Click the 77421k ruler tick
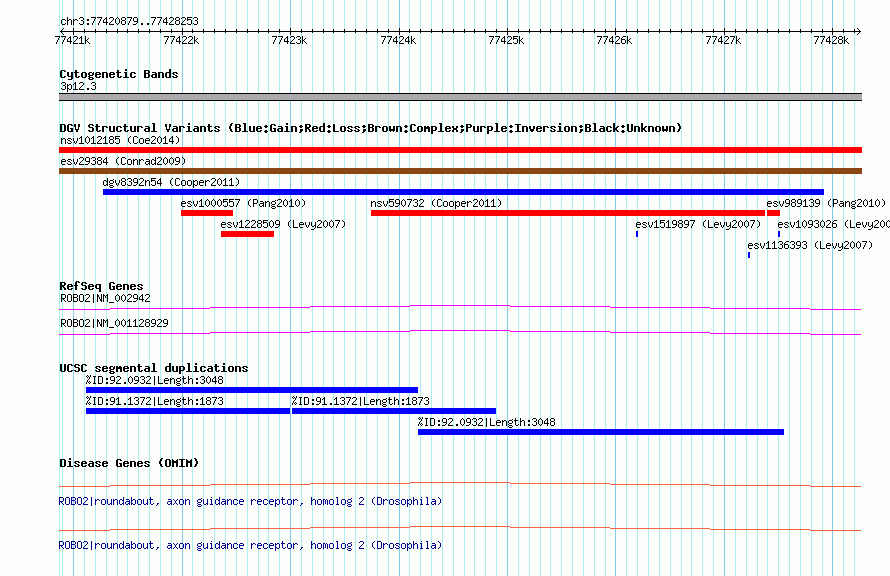 click(72, 40)
